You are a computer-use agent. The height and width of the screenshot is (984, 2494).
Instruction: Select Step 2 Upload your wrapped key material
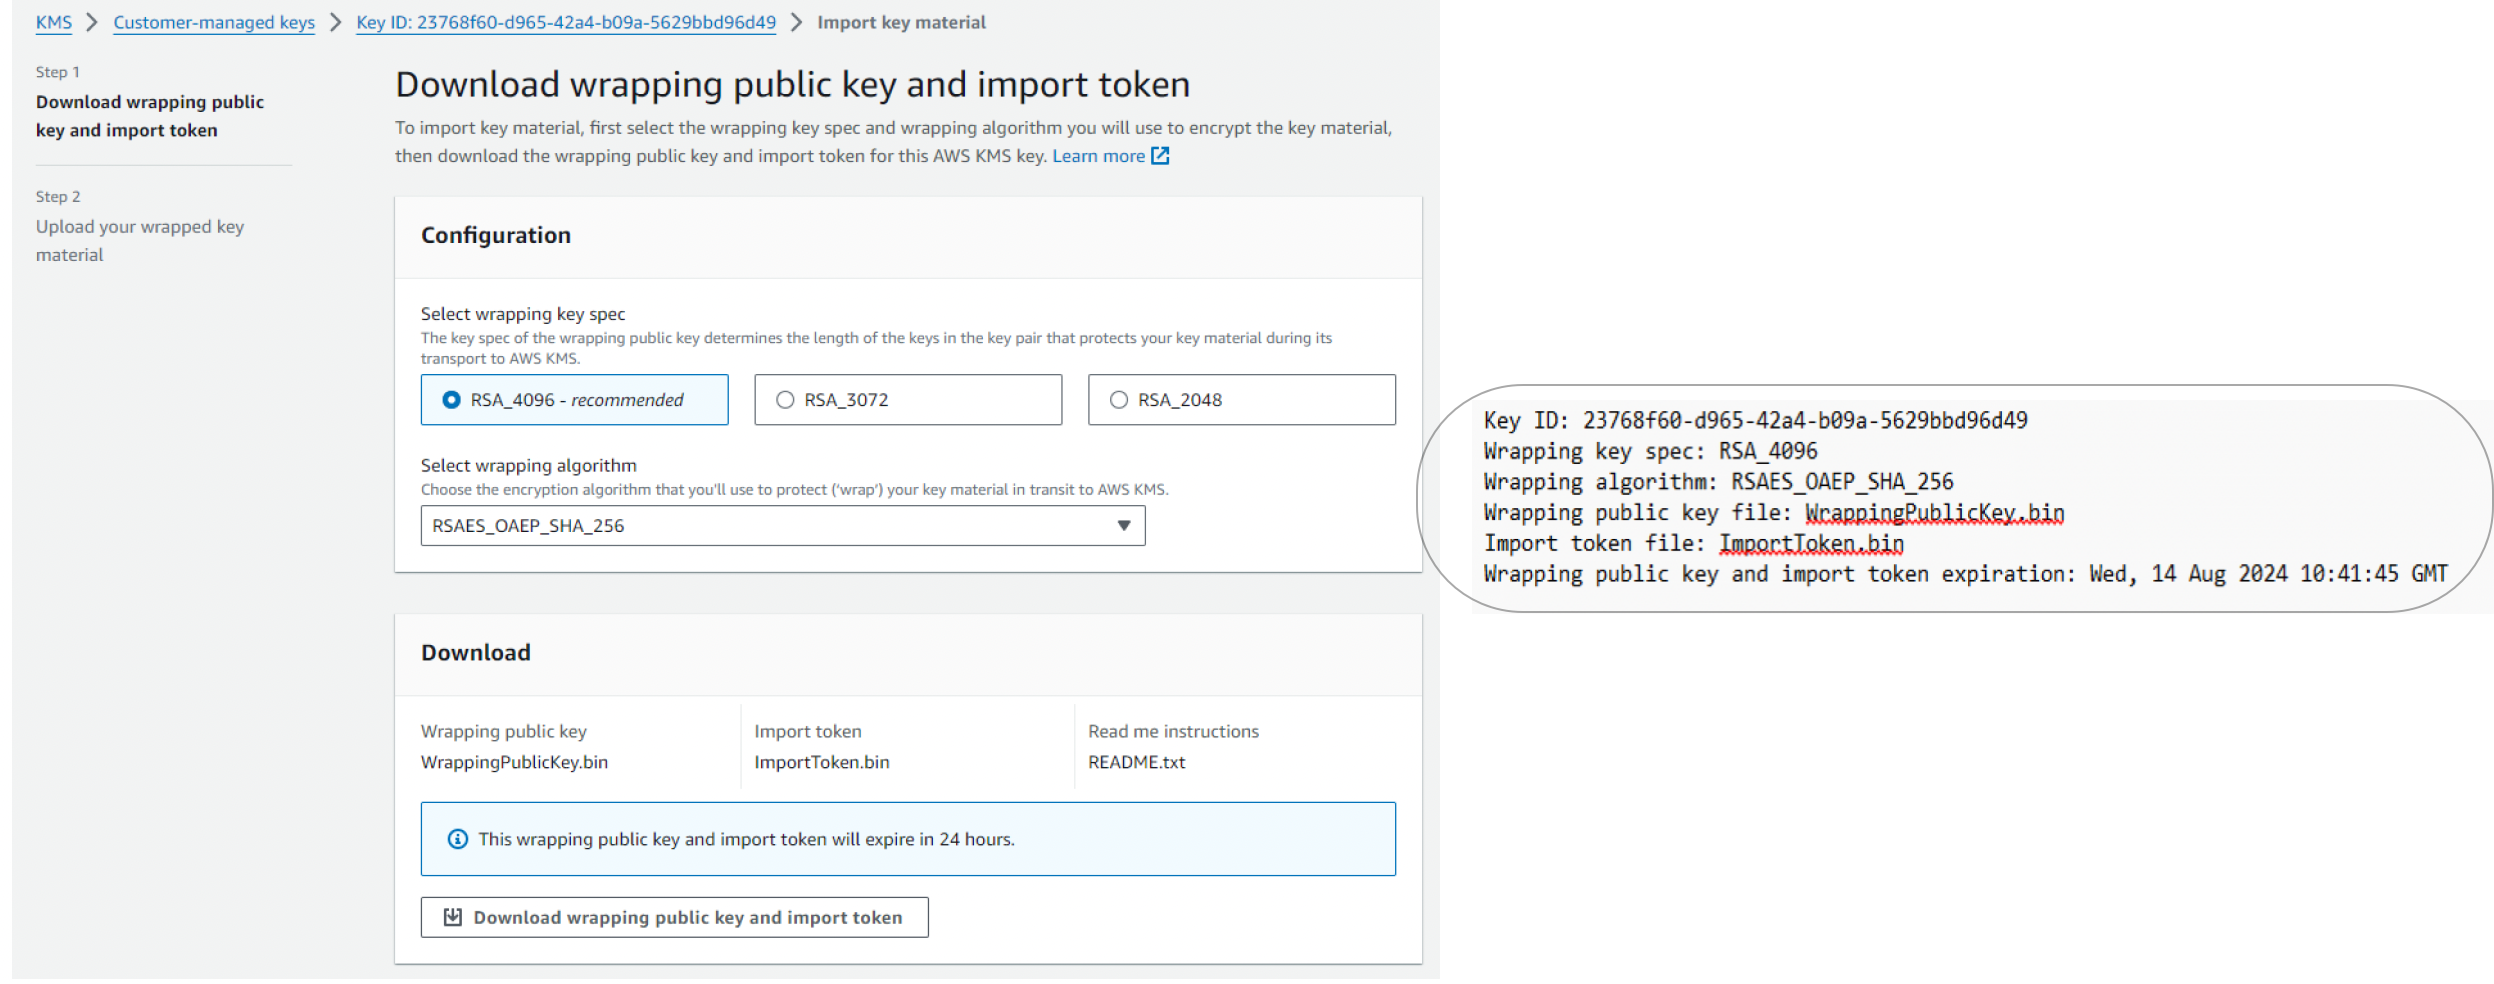tap(140, 241)
